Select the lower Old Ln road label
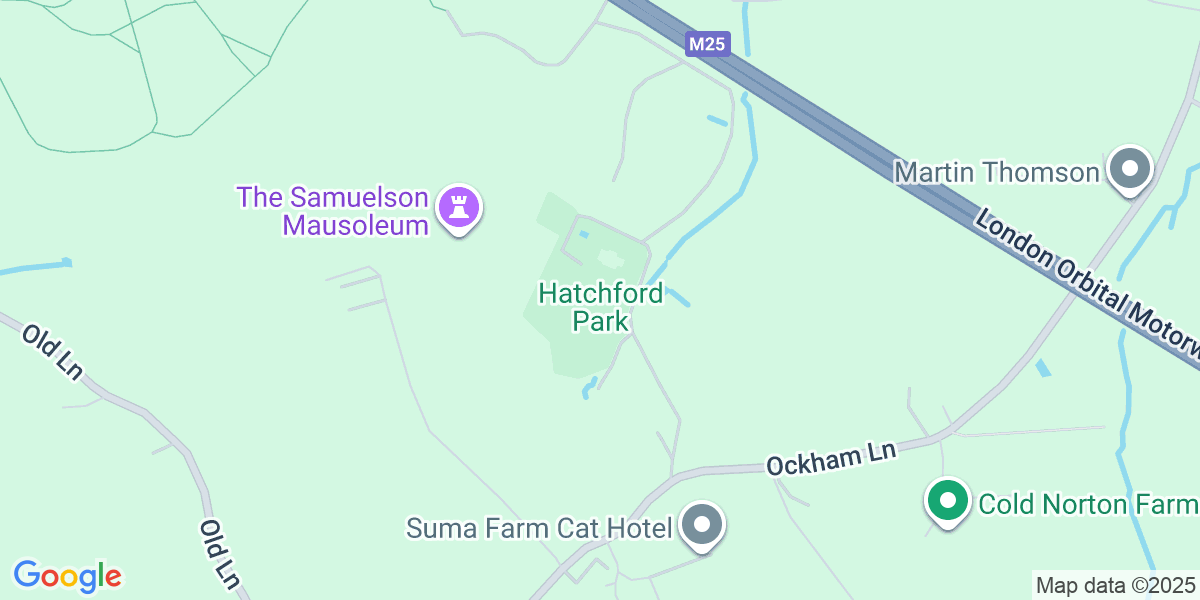The width and height of the screenshot is (1200, 600). [219, 553]
